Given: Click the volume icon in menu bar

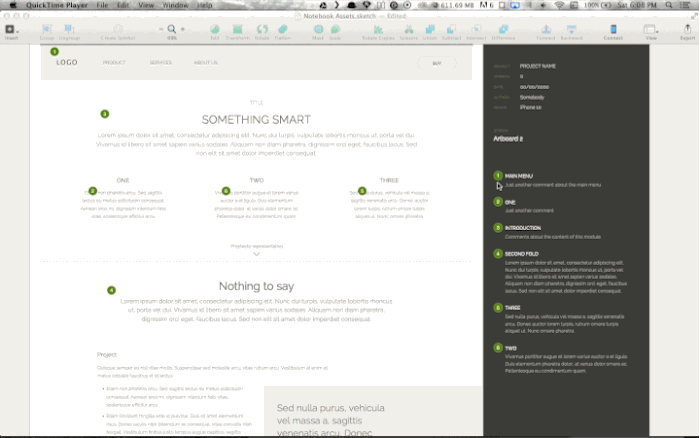Looking at the screenshot, I should (x=543, y=5).
